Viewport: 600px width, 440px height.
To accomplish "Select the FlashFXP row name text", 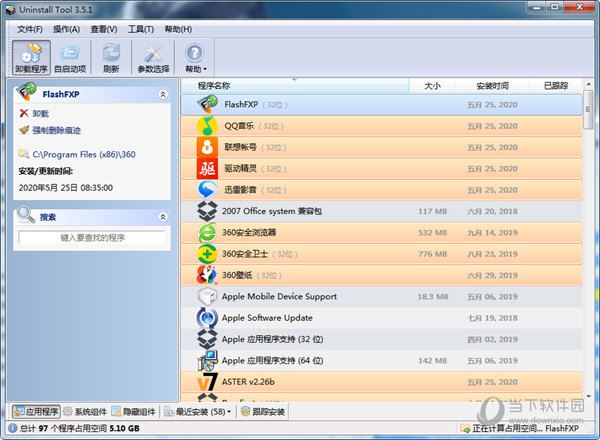I will point(241,104).
